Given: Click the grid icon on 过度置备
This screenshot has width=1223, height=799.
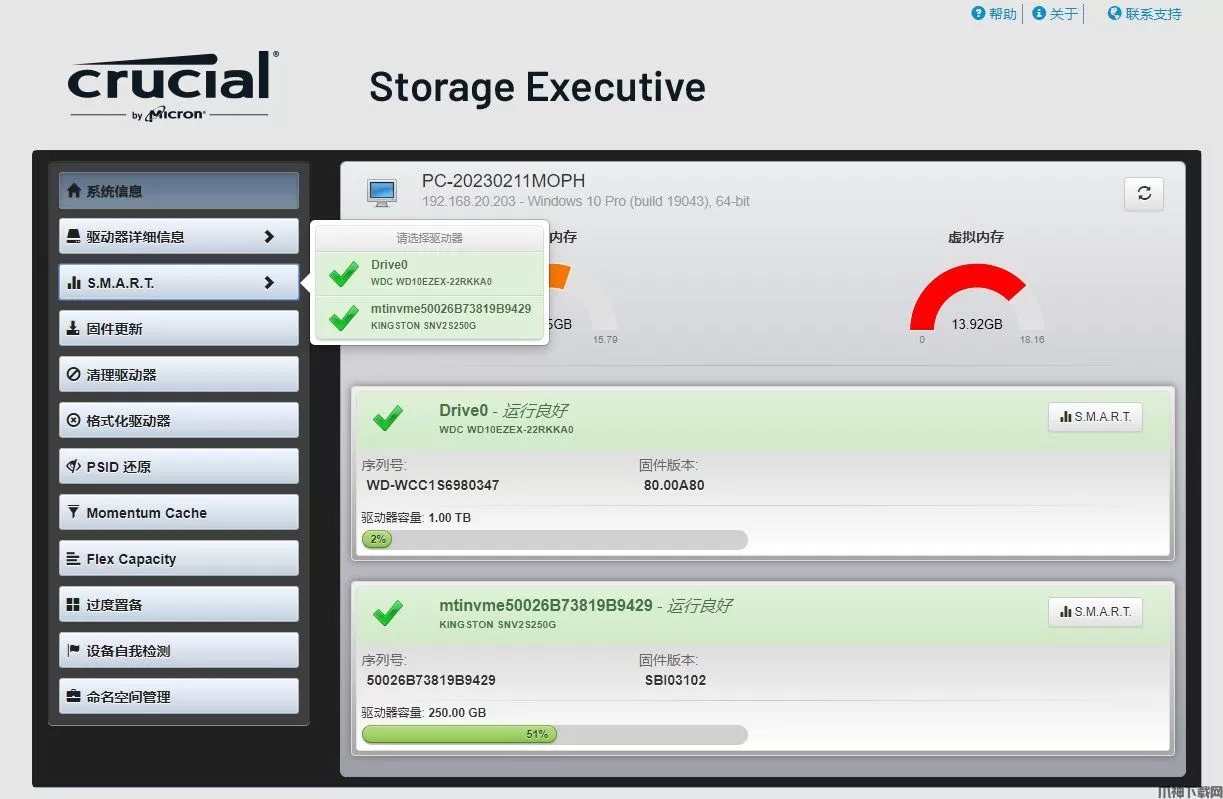Looking at the screenshot, I should (x=73, y=604).
